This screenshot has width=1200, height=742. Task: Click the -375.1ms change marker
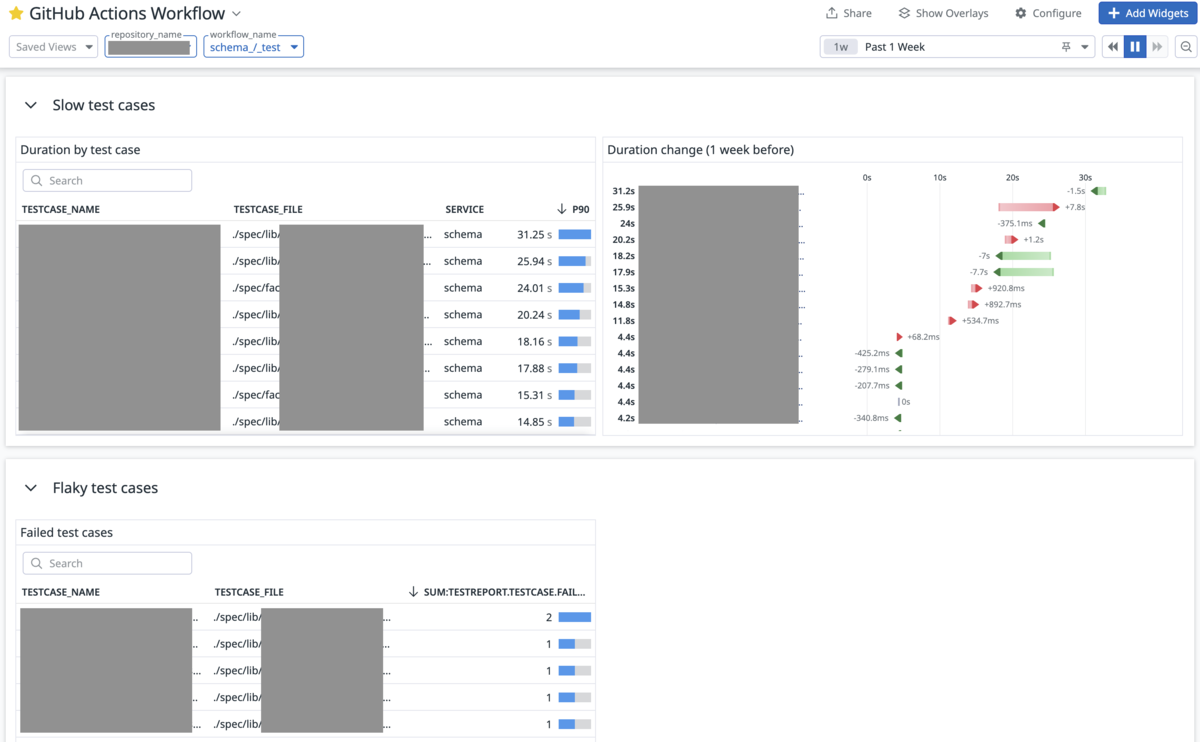coord(1042,223)
